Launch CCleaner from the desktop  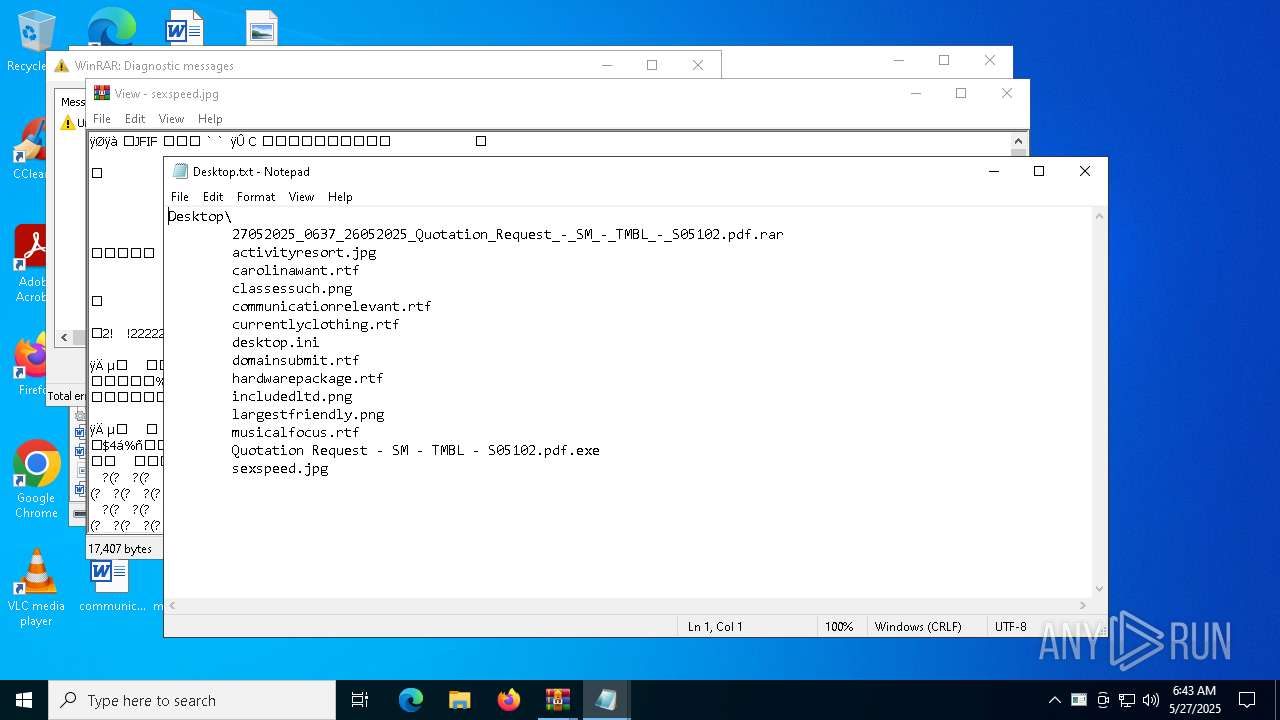click(30, 148)
